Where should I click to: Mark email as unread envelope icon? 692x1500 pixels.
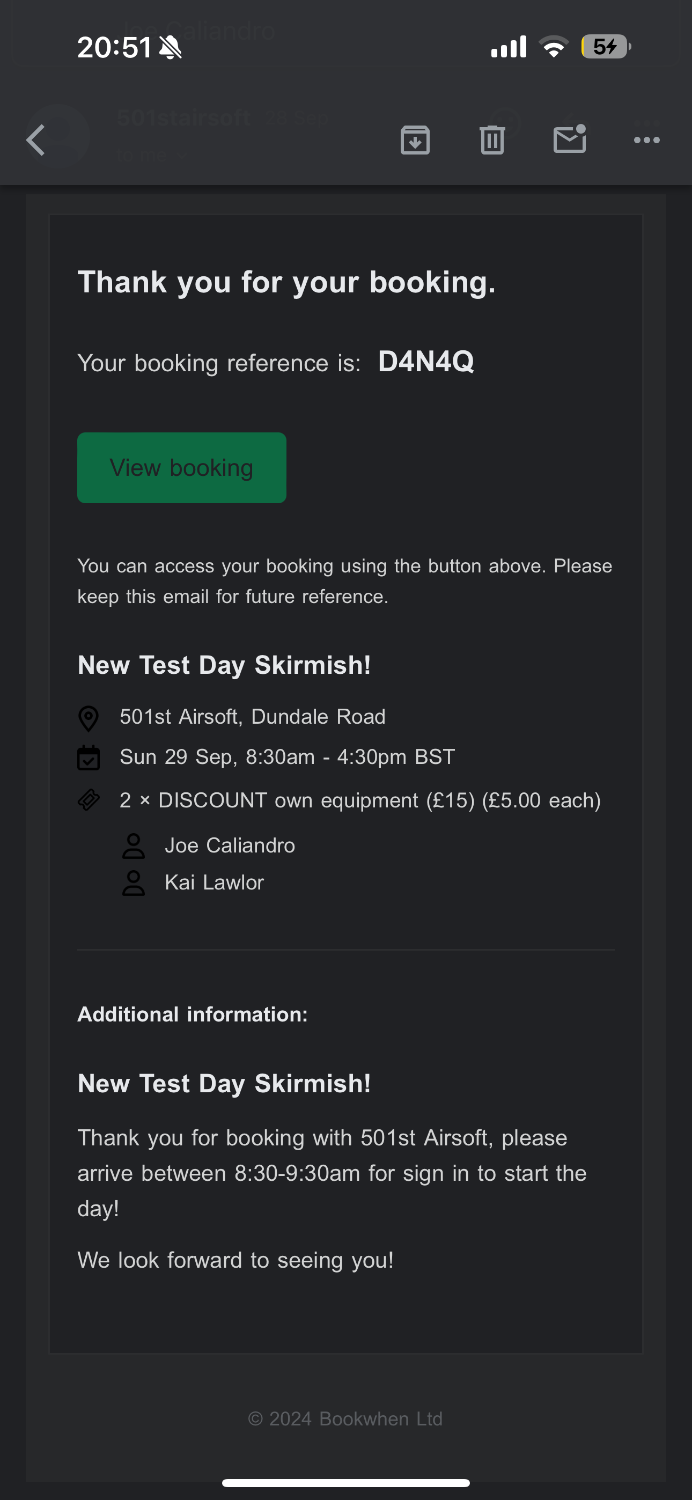pyautogui.click(x=570, y=139)
